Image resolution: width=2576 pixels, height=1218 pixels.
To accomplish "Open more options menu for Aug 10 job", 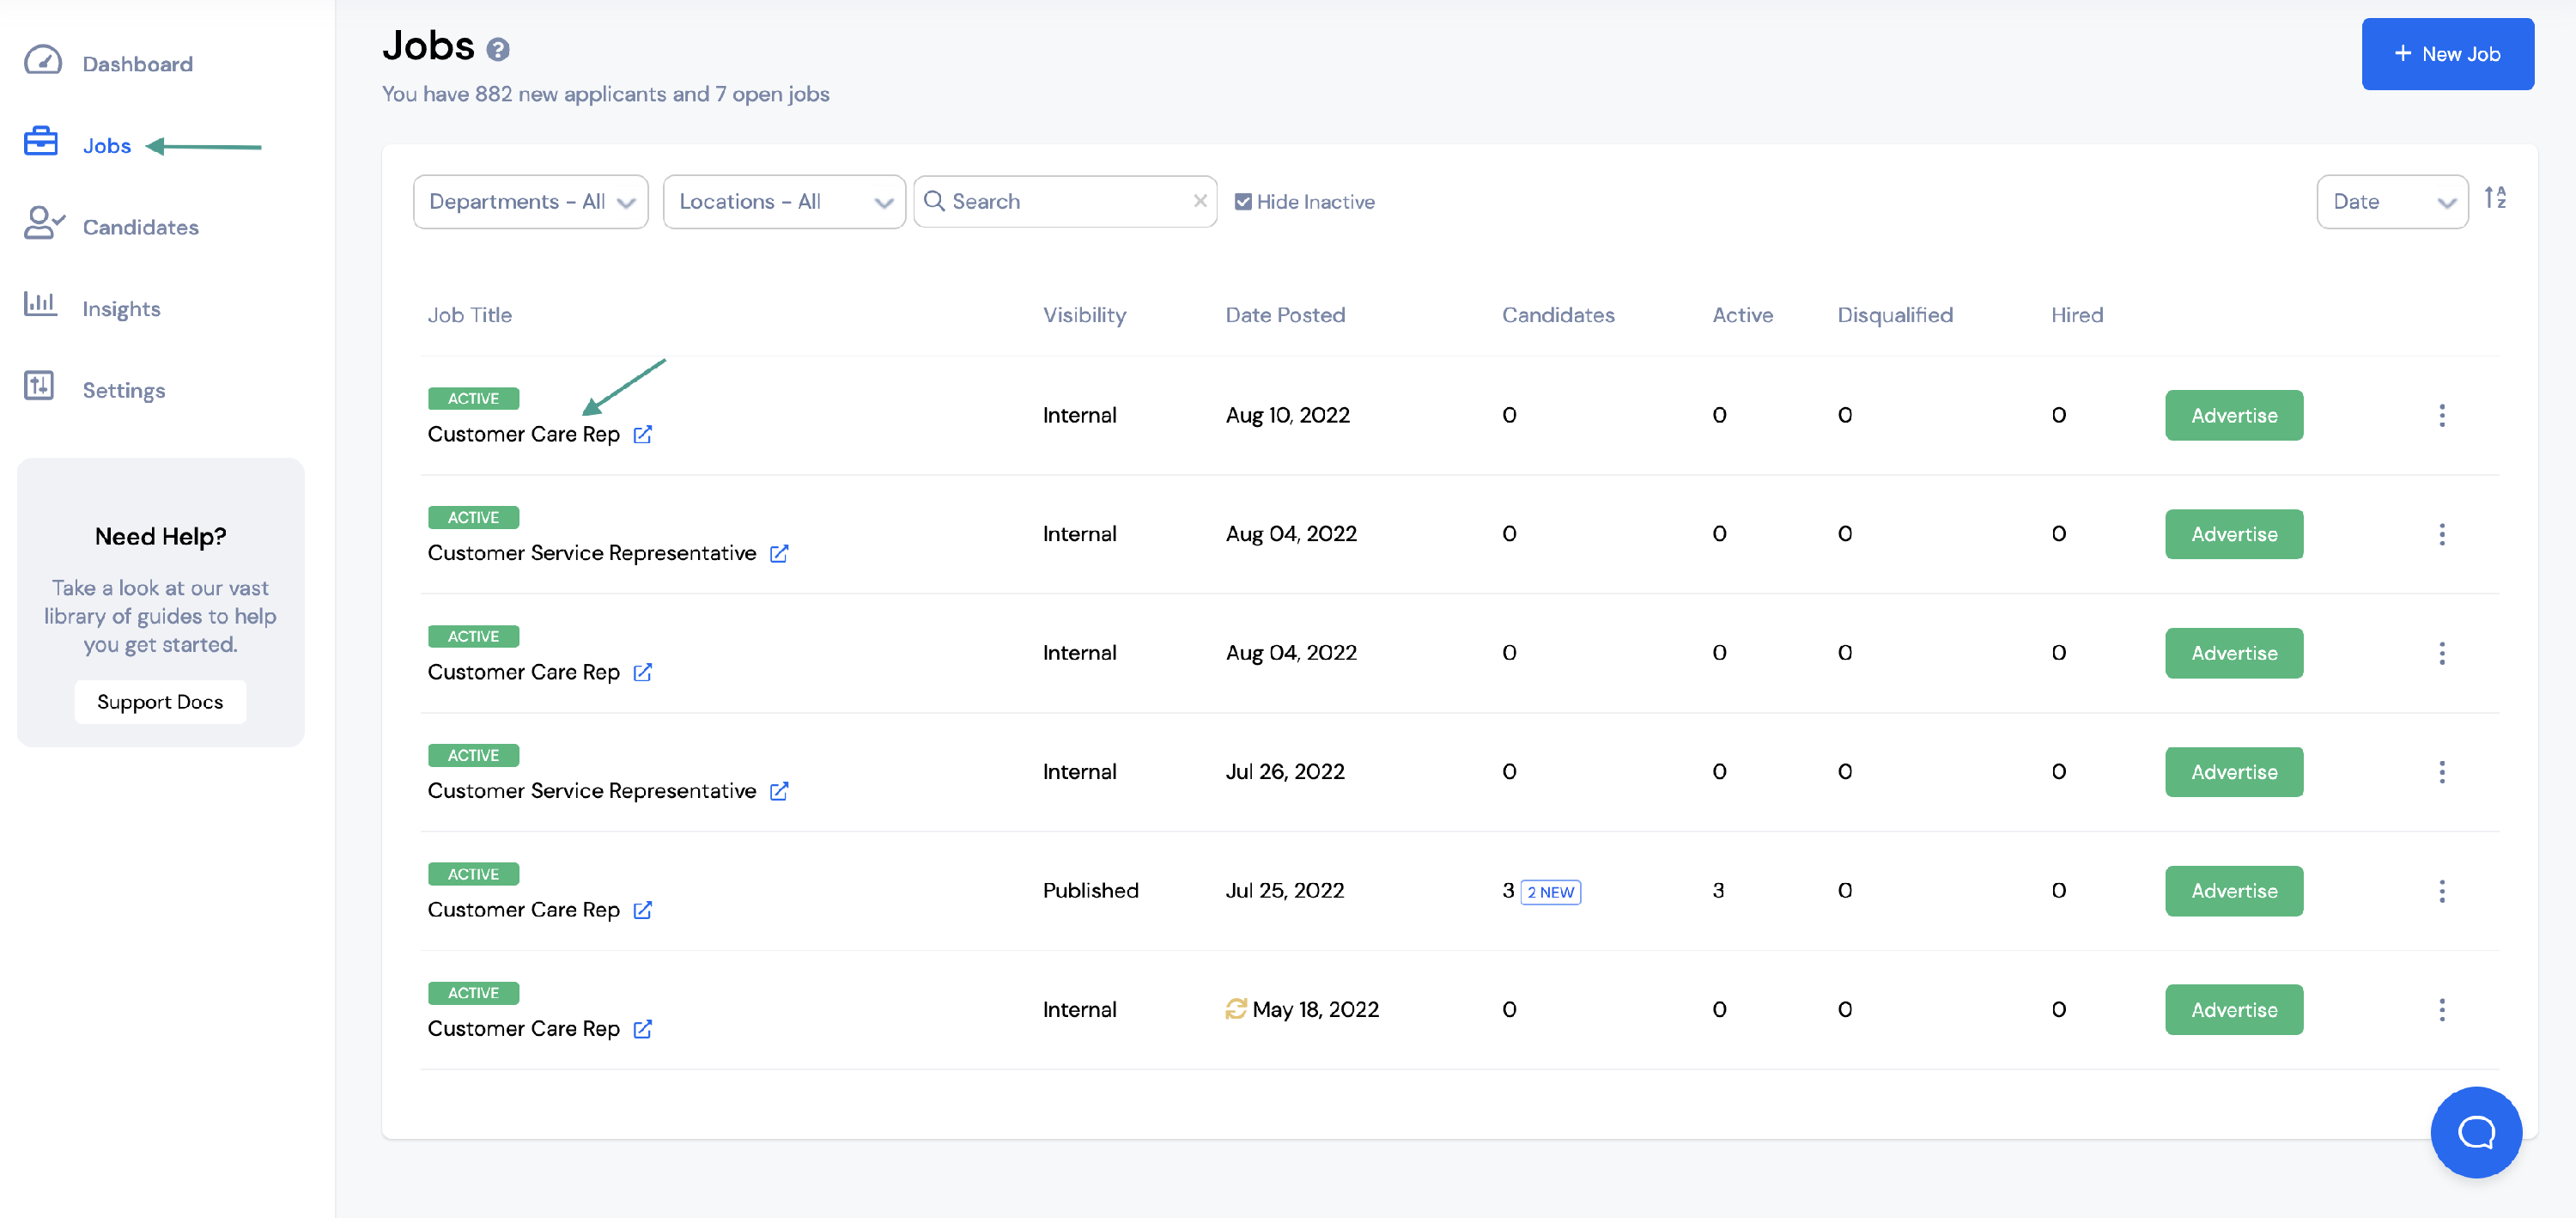I will pos(2442,416).
